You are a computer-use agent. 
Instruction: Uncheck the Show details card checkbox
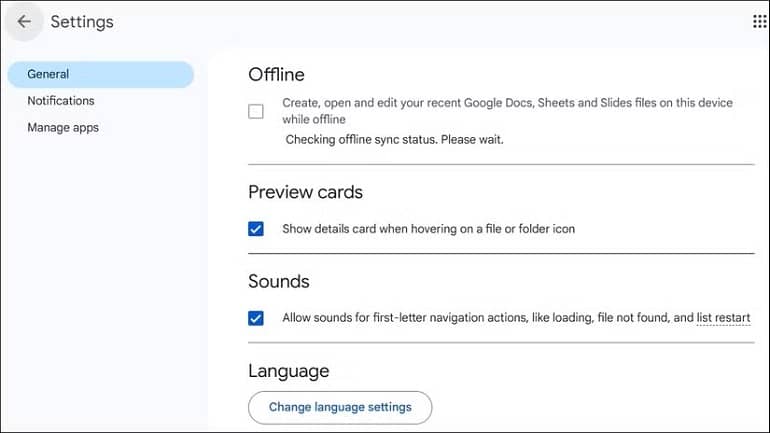tap(256, 229)
